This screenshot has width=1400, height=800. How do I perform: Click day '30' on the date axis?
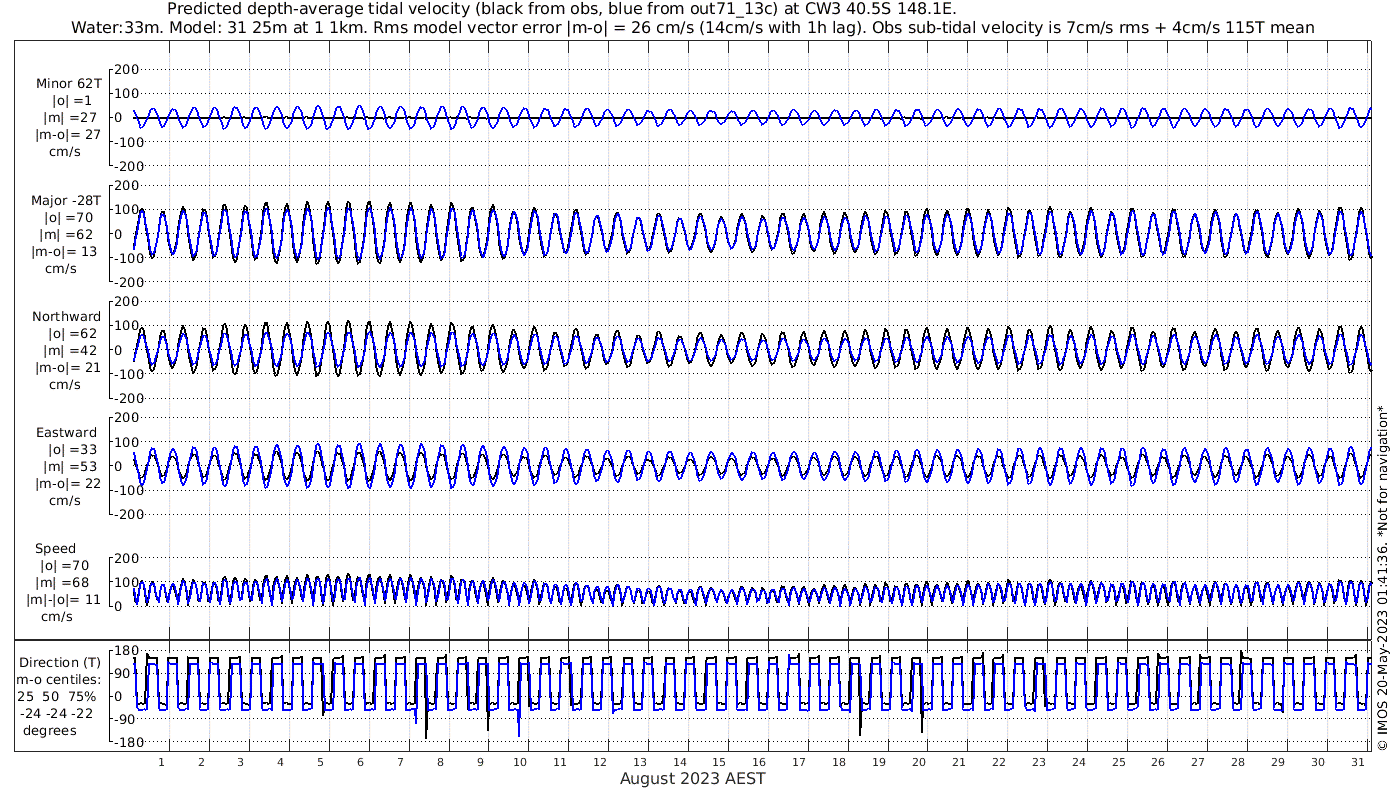(x=1318, y=762)
